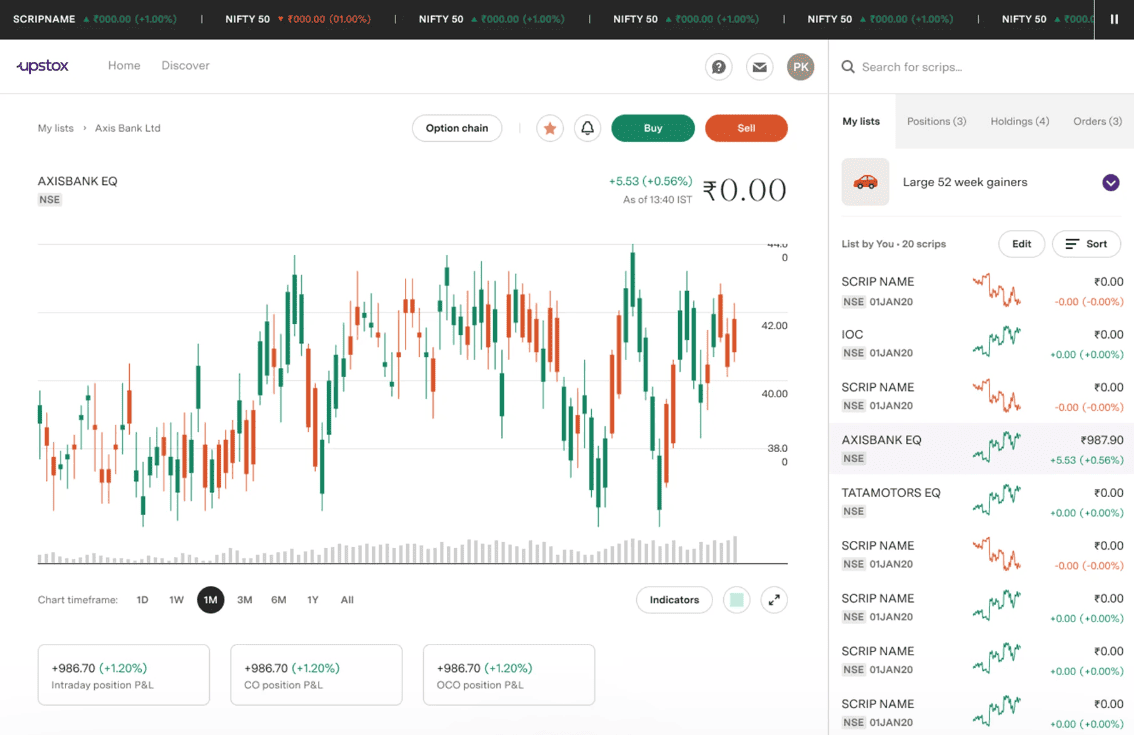Open the Option chain
The image size is (1134, 735).
coord(457,128)
